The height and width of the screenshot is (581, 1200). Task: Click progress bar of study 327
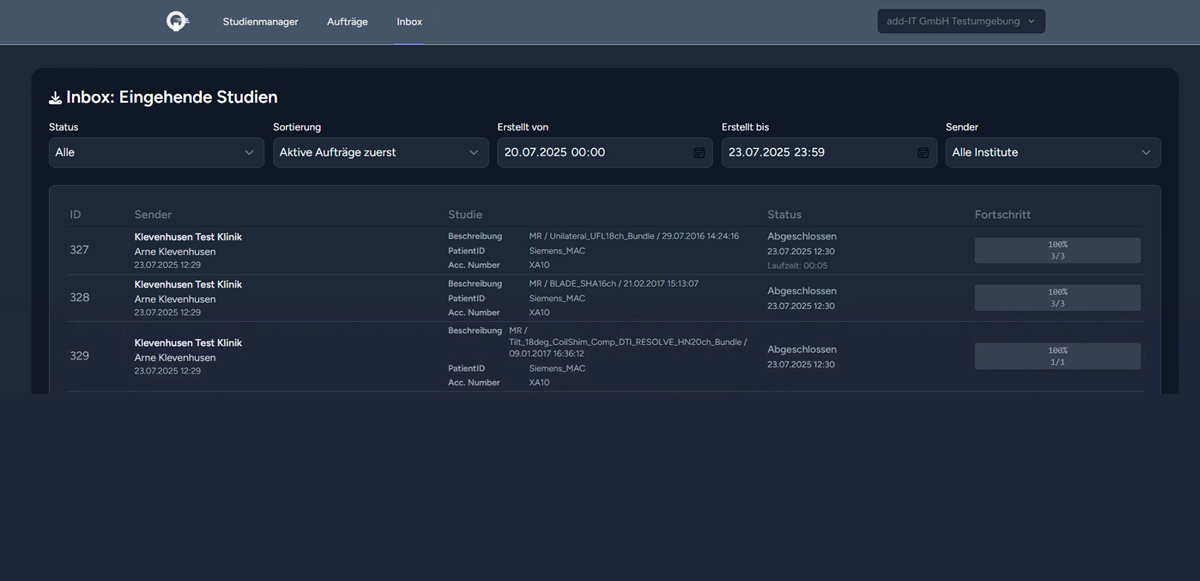pyautogui.click(x=1057, y=250)
